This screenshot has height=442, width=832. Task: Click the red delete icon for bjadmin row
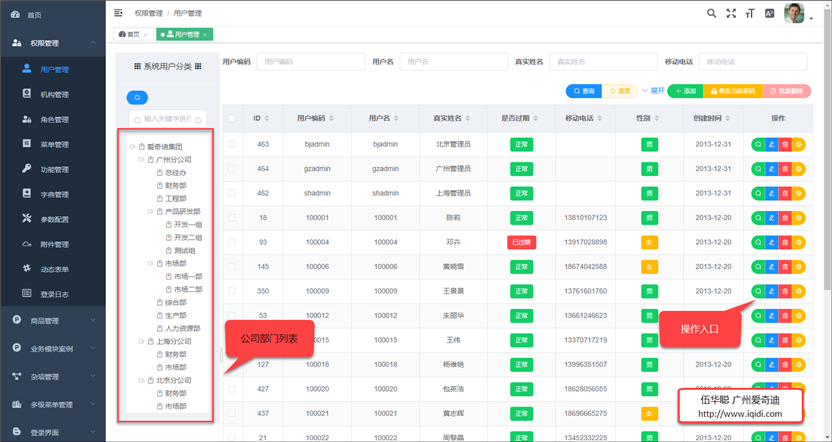[x=785, y=144]
